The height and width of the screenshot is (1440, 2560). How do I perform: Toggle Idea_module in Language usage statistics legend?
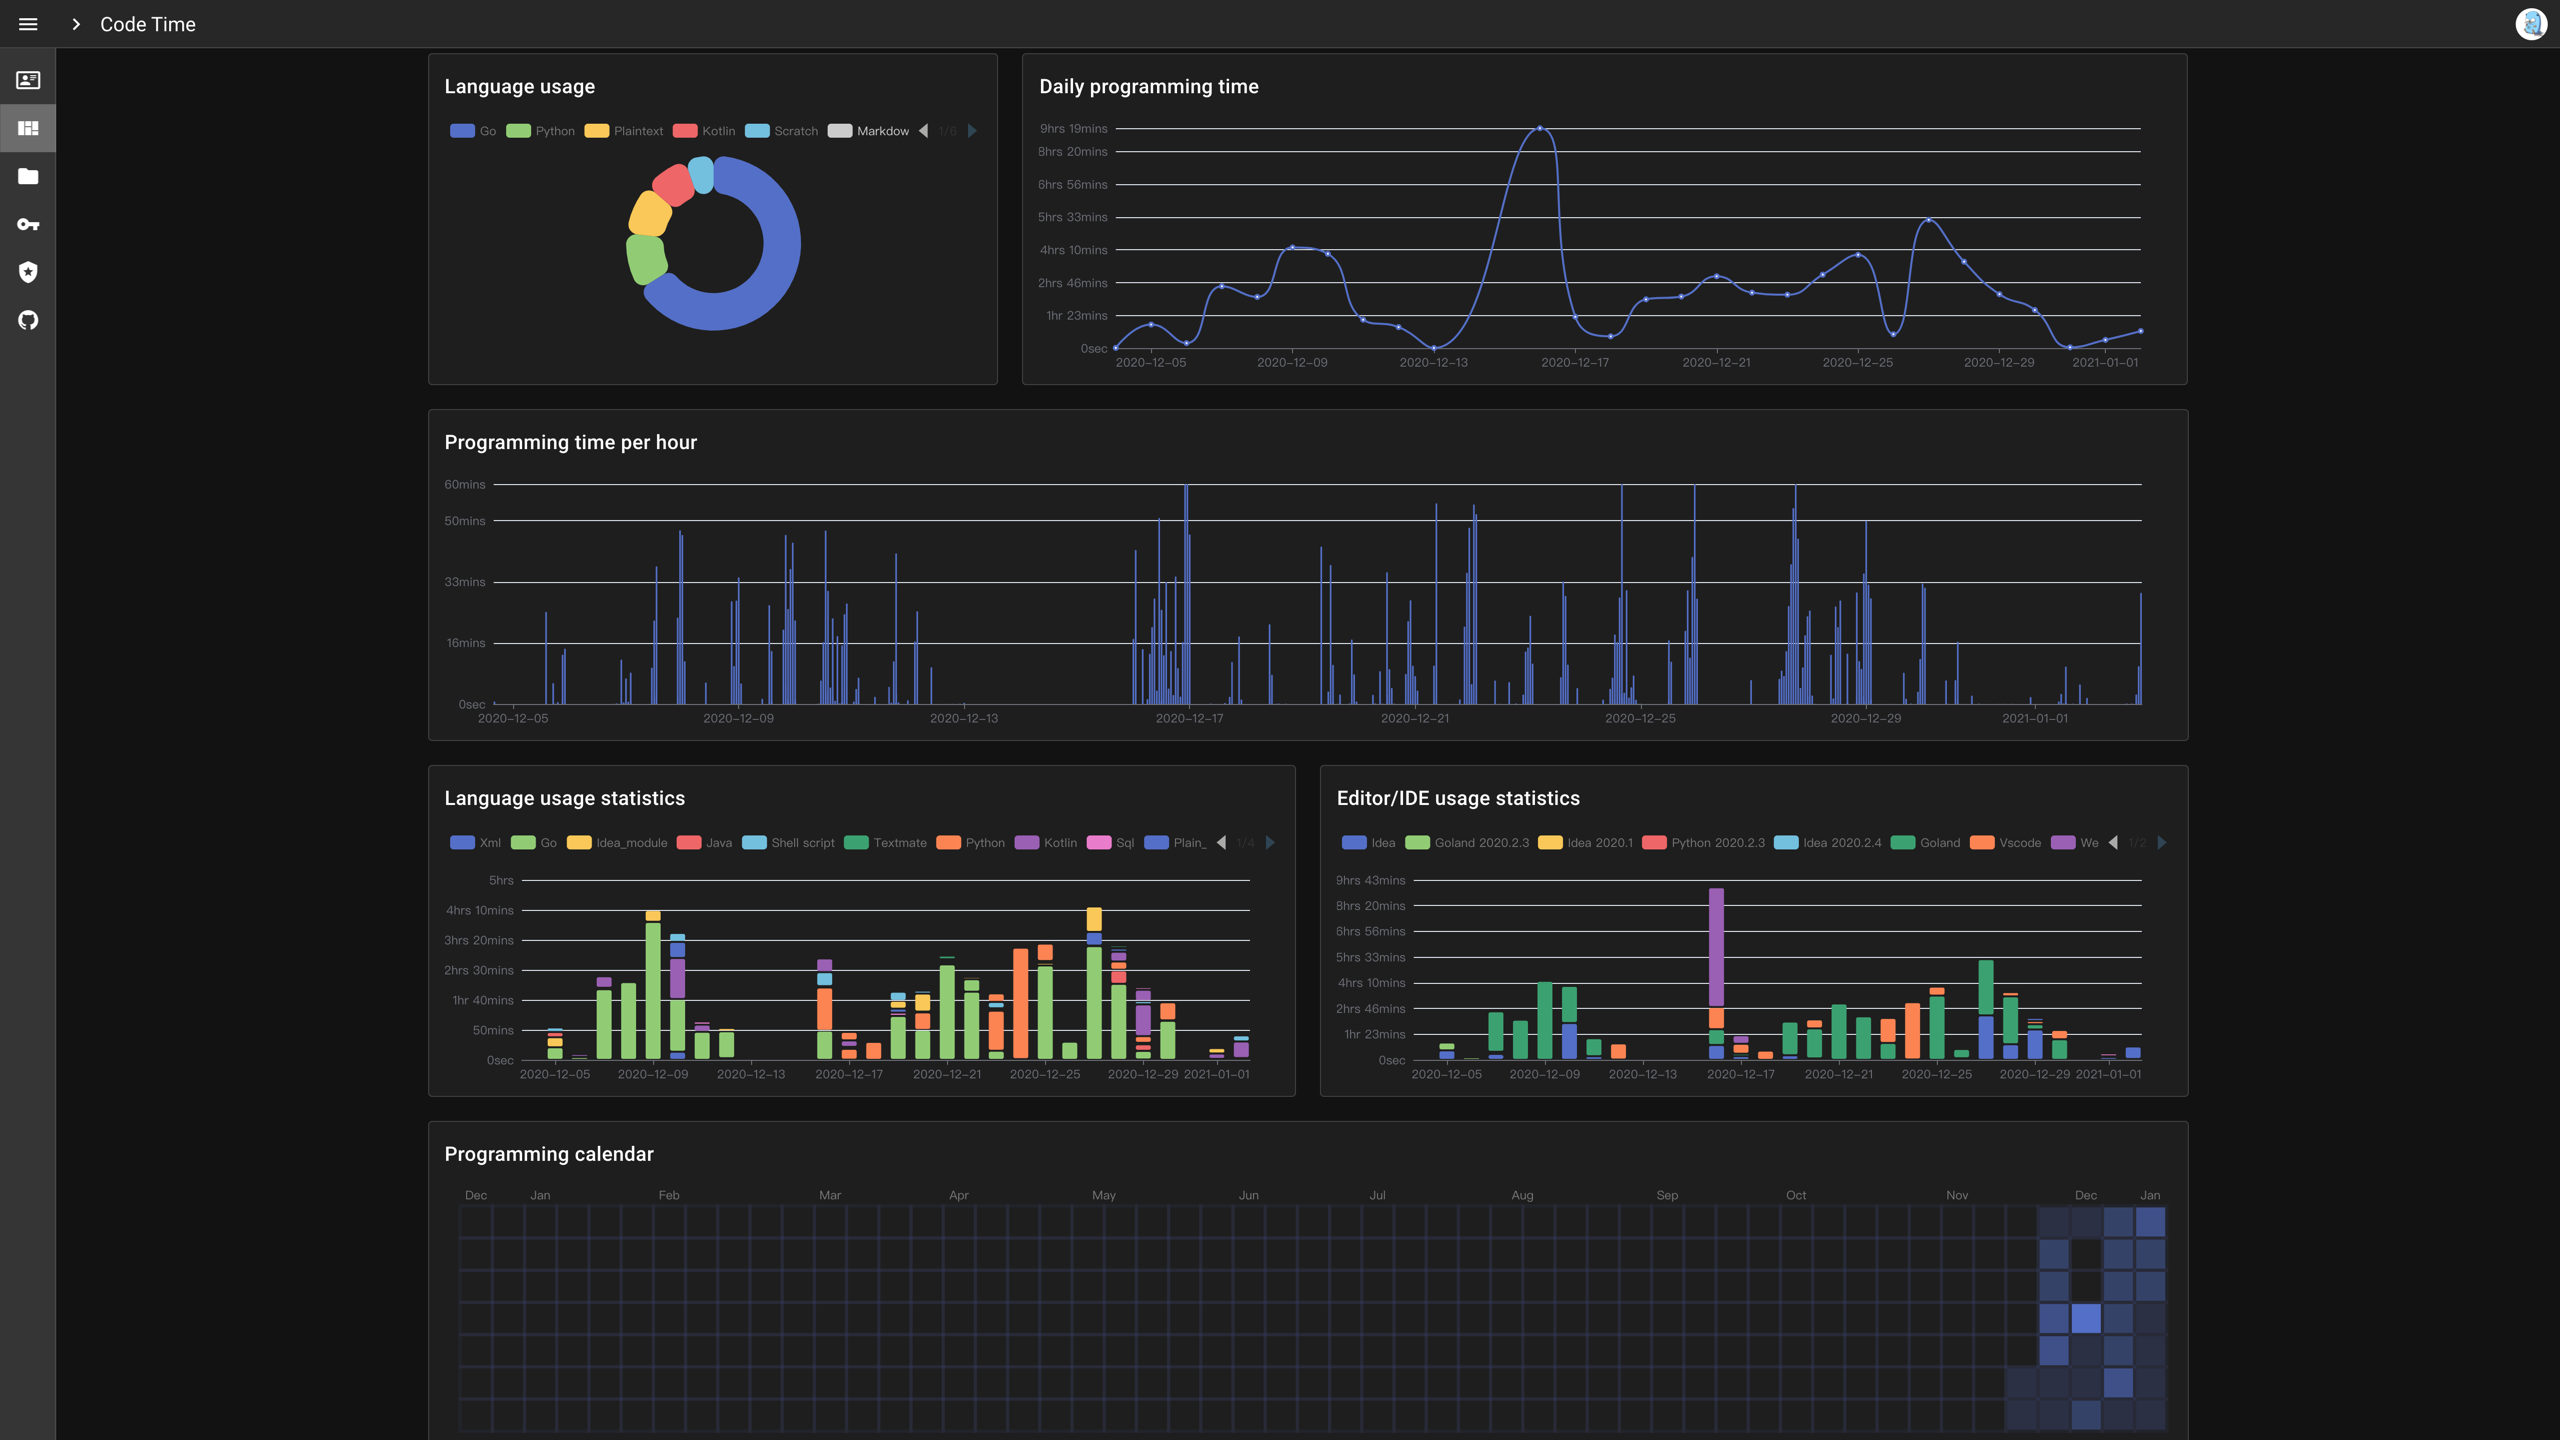point(617,843)
